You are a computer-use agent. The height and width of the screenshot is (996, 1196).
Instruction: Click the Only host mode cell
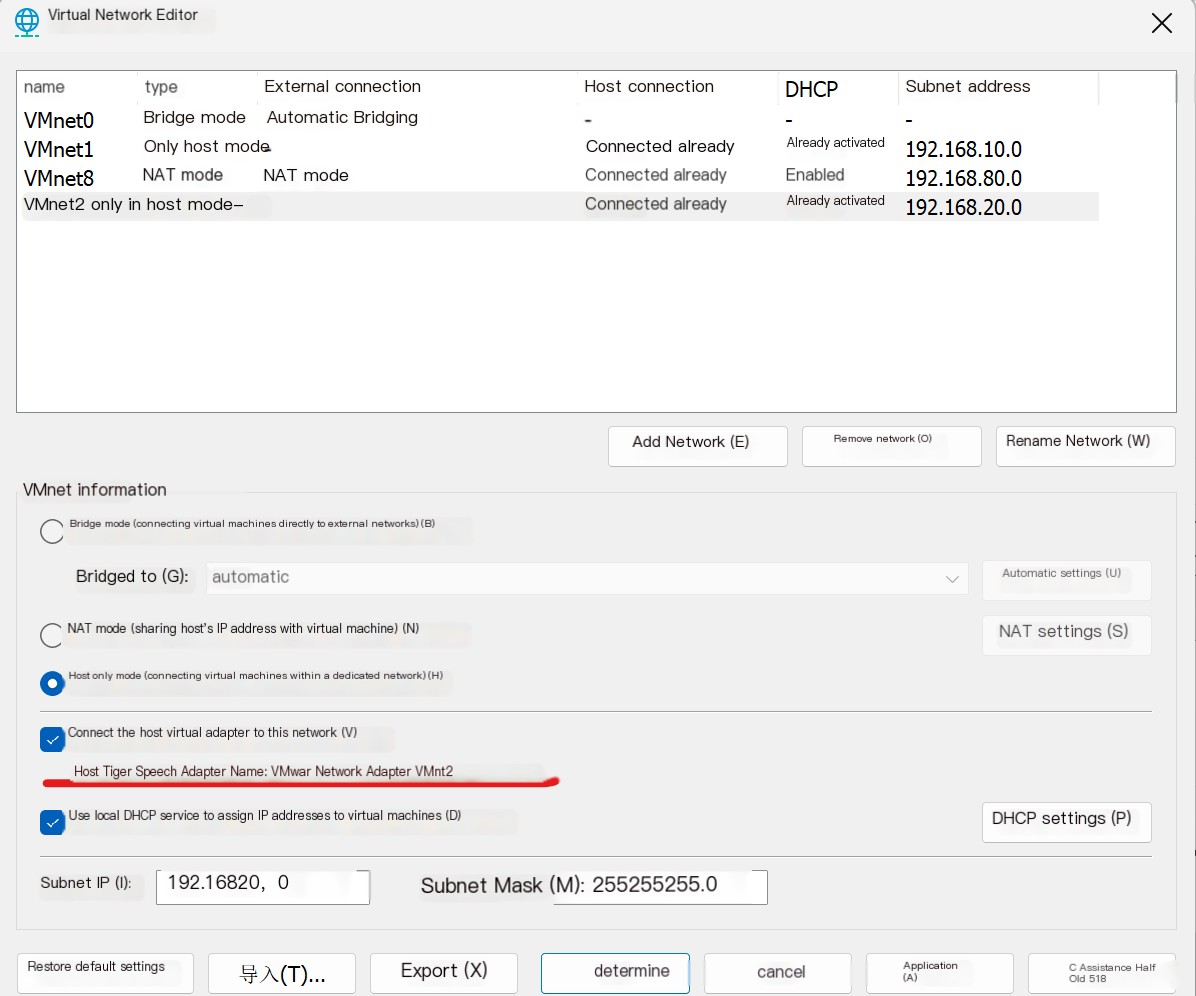pos(207,146)
